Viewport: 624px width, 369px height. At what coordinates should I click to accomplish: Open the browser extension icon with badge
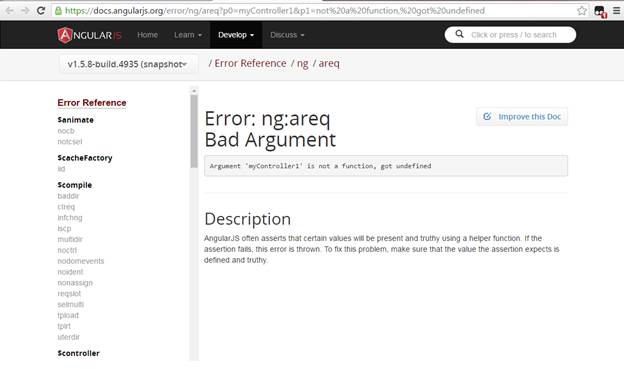(x=600, y=12)
